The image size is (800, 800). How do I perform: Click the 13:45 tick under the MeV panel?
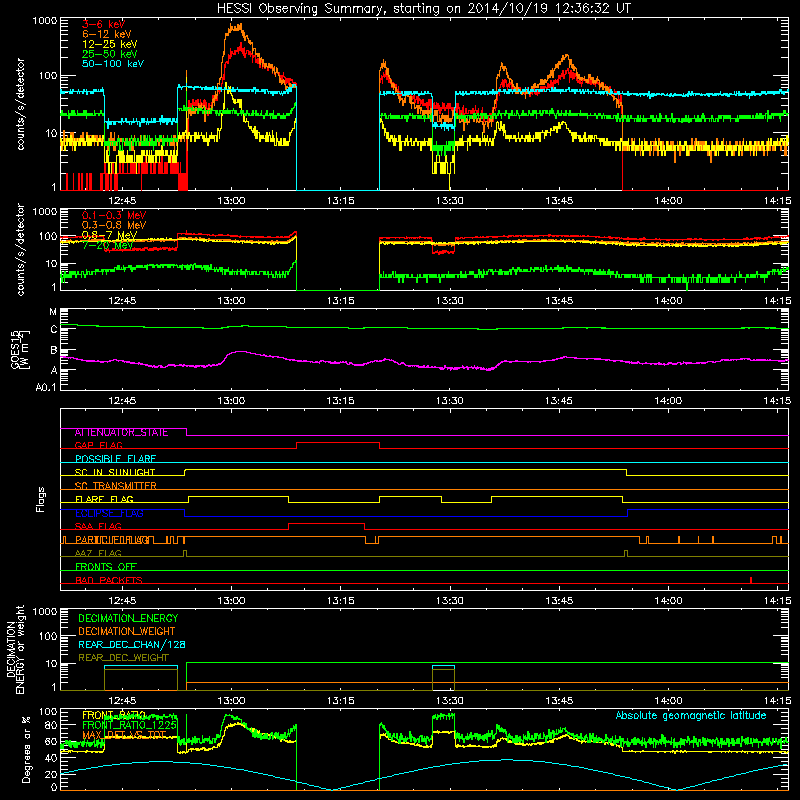tap(559, 301)
